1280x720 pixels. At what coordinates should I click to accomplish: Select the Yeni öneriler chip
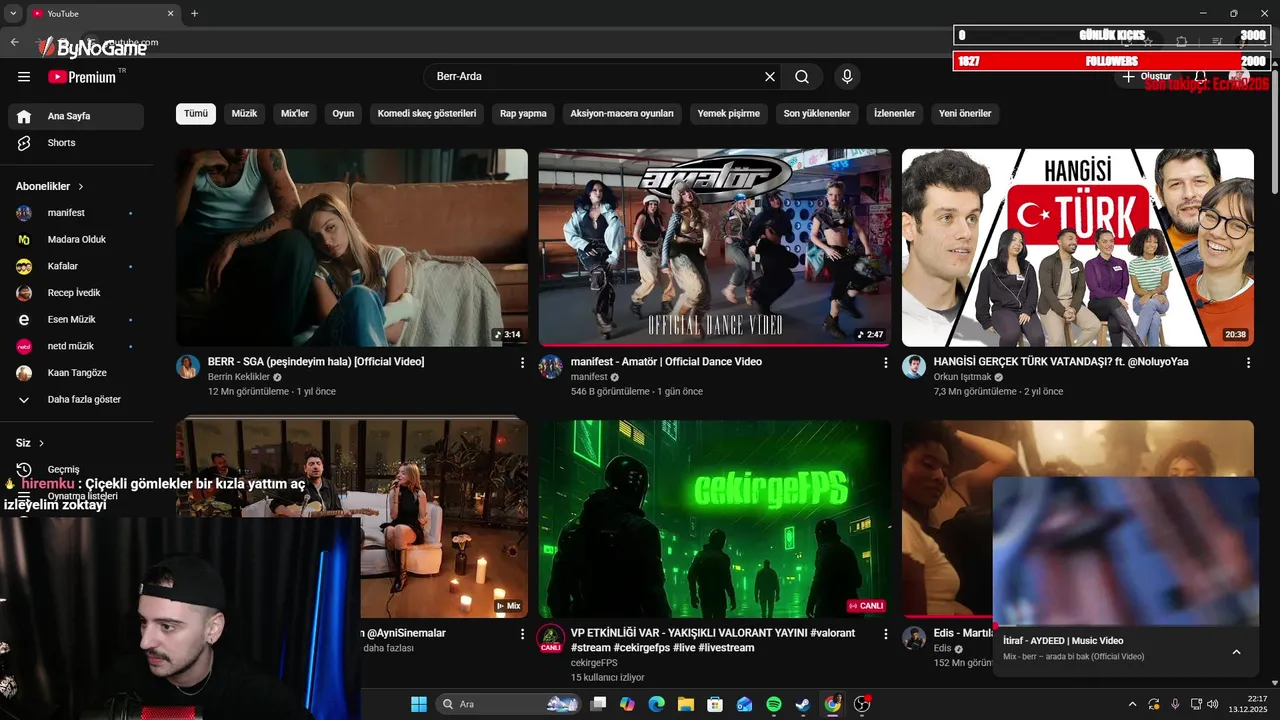pyautogui.click(x=965, y=114)
